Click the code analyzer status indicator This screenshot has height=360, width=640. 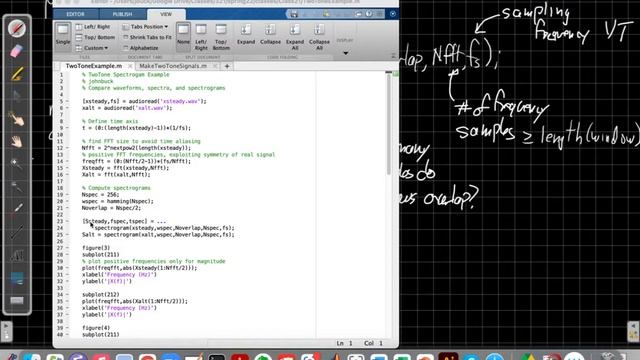(x=395, y=74)
